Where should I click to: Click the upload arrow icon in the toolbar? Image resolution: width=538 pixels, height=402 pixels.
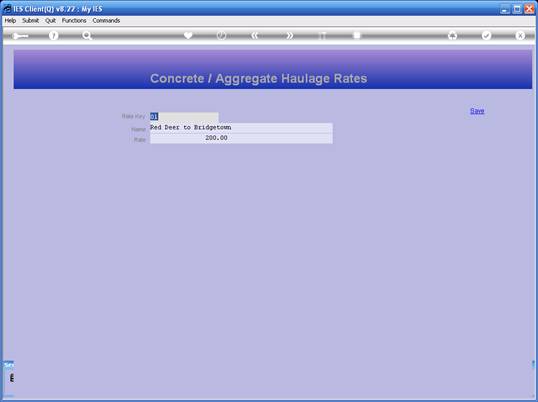pyautogui.click(x=453, y=35)
